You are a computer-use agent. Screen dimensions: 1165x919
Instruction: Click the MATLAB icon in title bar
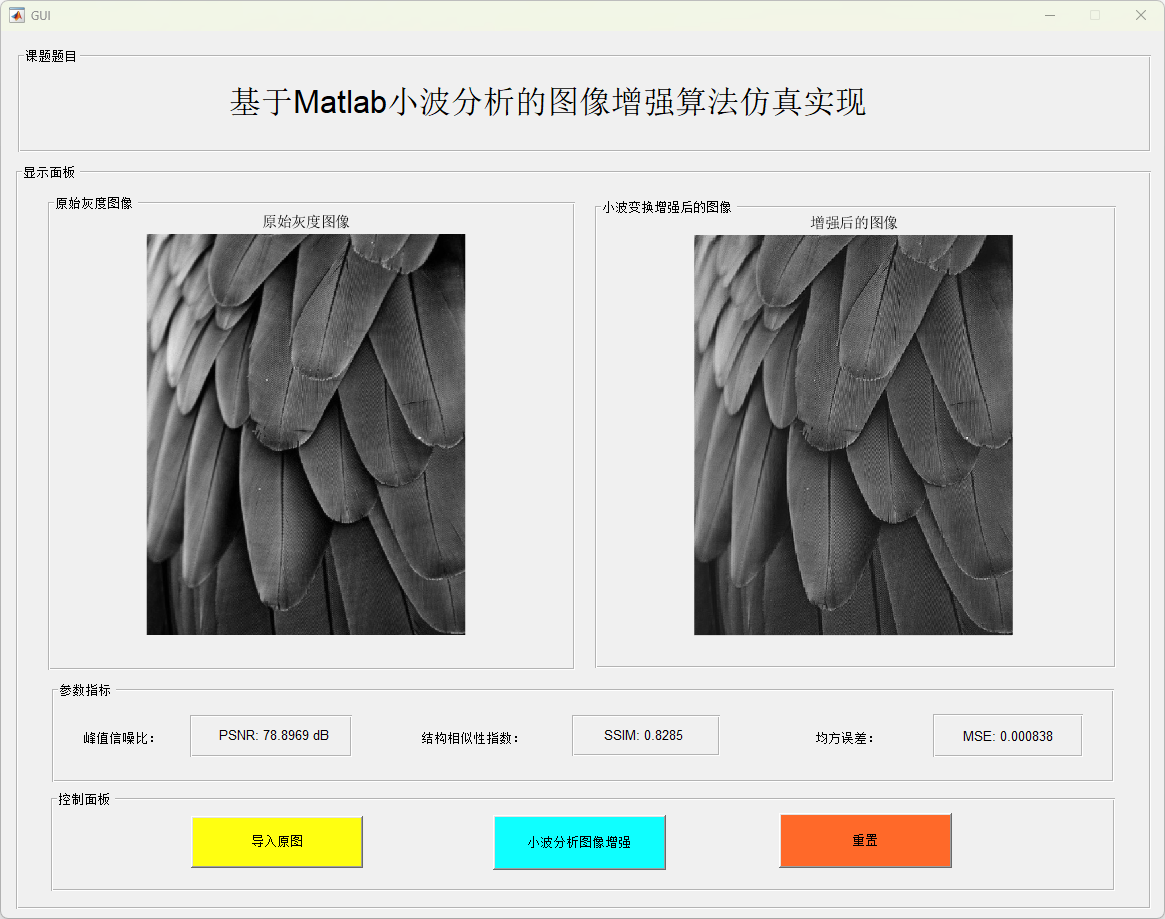[16, 16]
